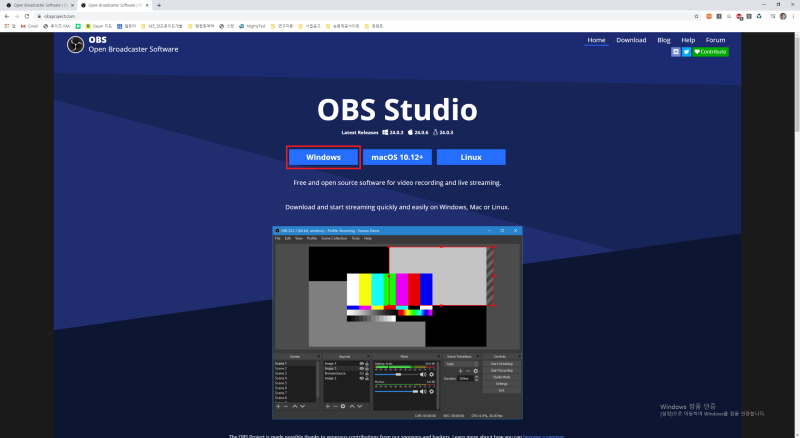Click the Linux download button

471,157
